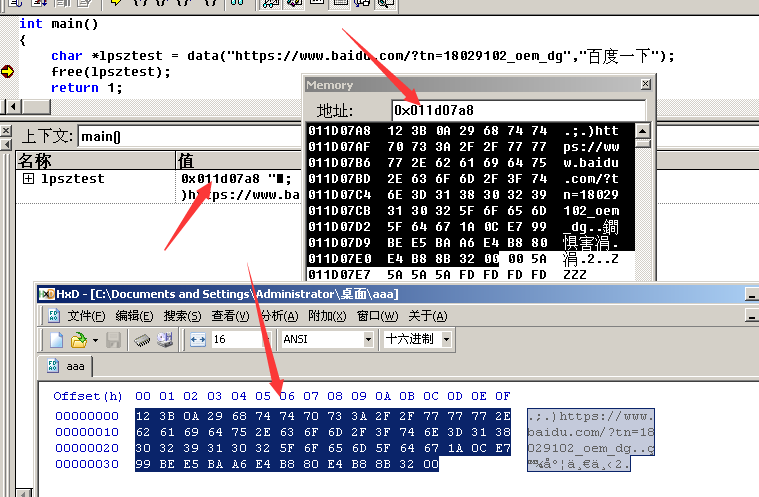This screenshot has width=759, height=497.
Task: Click the code editor horizontal scrollbar thumb
Action: click(x=36, y=106)
